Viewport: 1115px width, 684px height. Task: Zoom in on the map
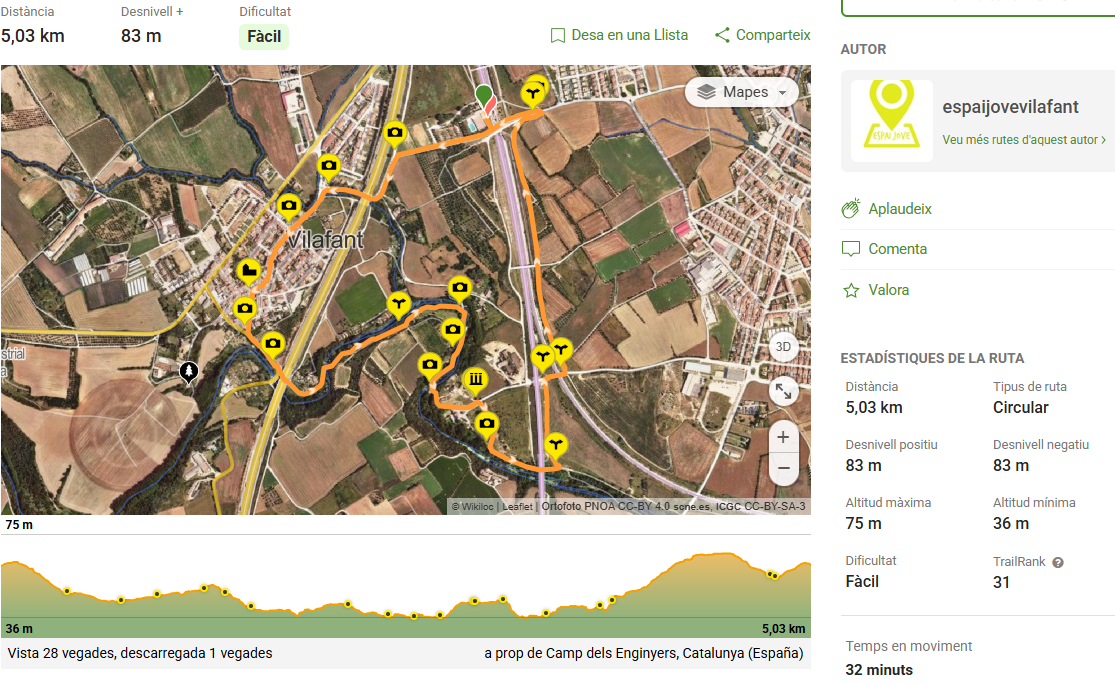pyautogui.click(x=783, y=437)
